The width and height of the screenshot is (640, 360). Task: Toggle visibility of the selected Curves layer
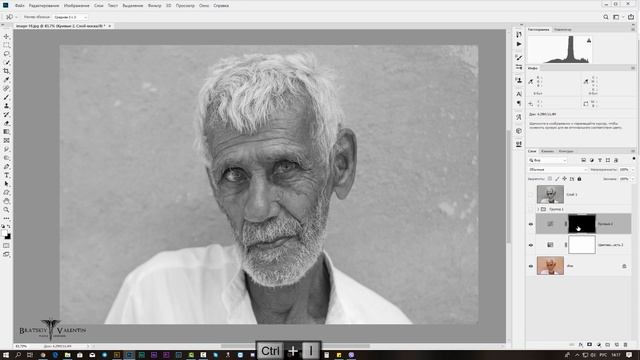click(x=531, y=224)
